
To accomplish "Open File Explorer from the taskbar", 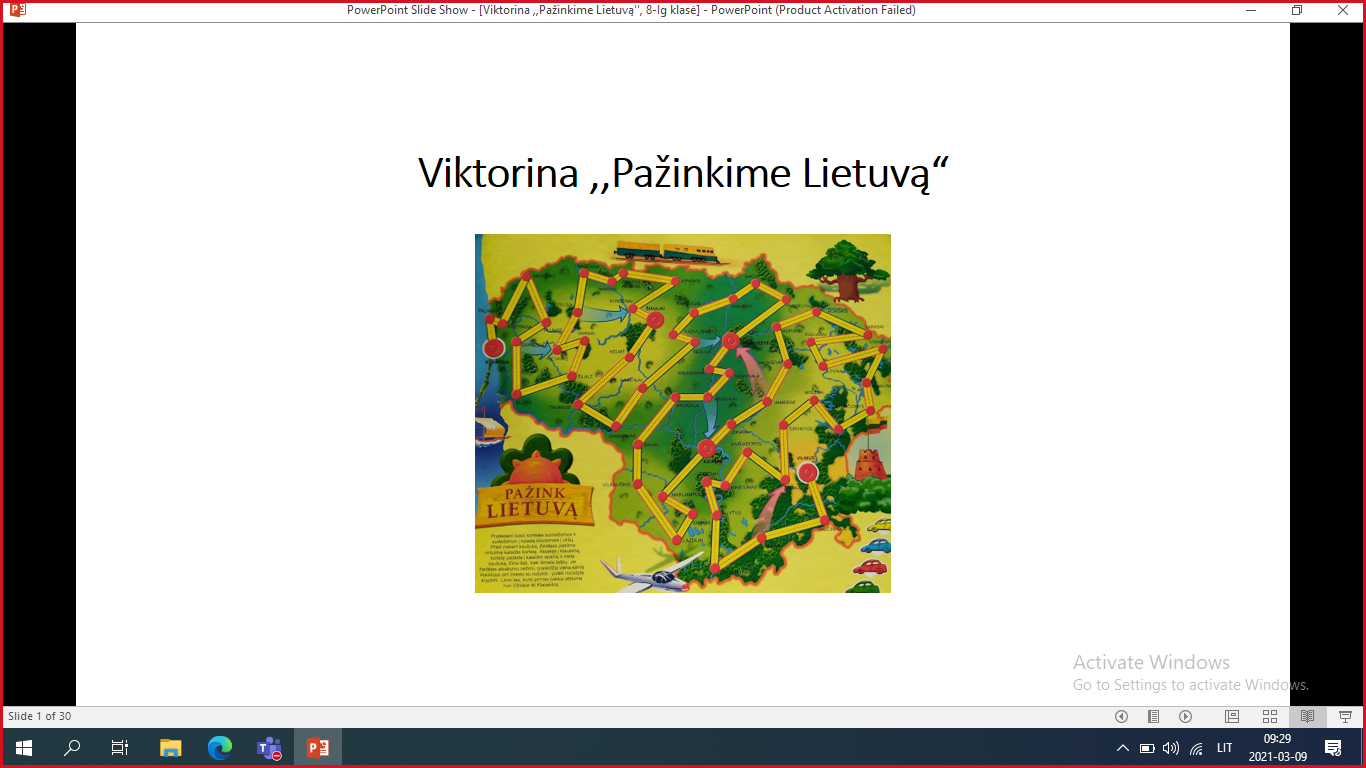I will coord(171,747).
